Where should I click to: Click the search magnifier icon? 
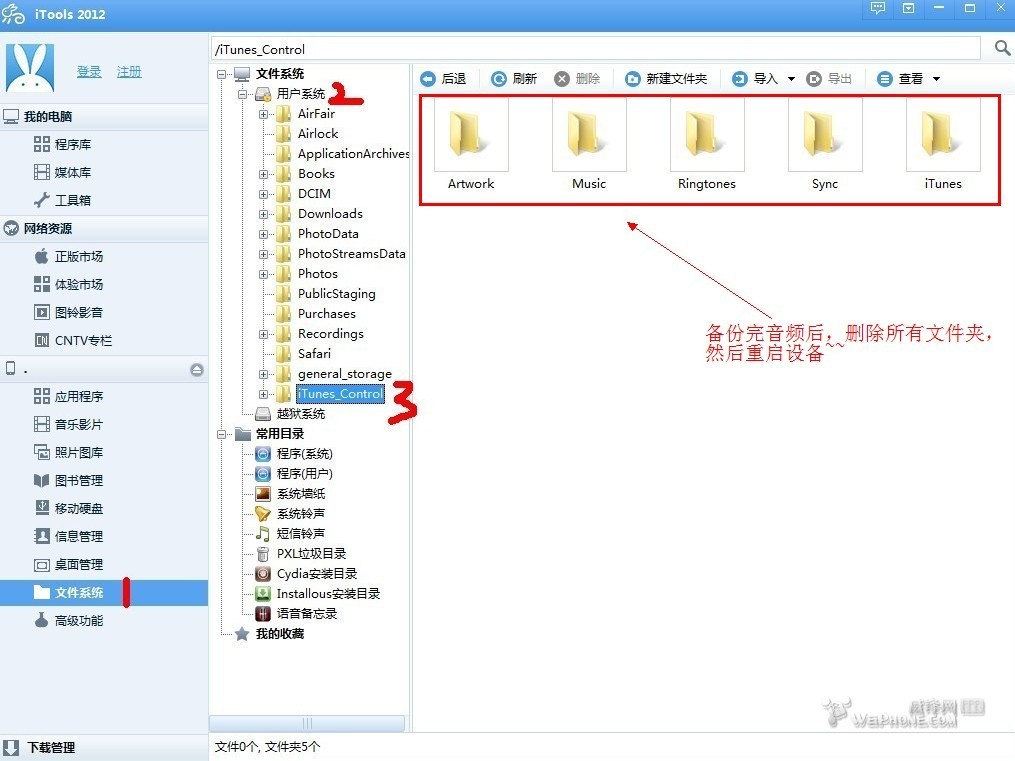click(x=1001, y=48)
